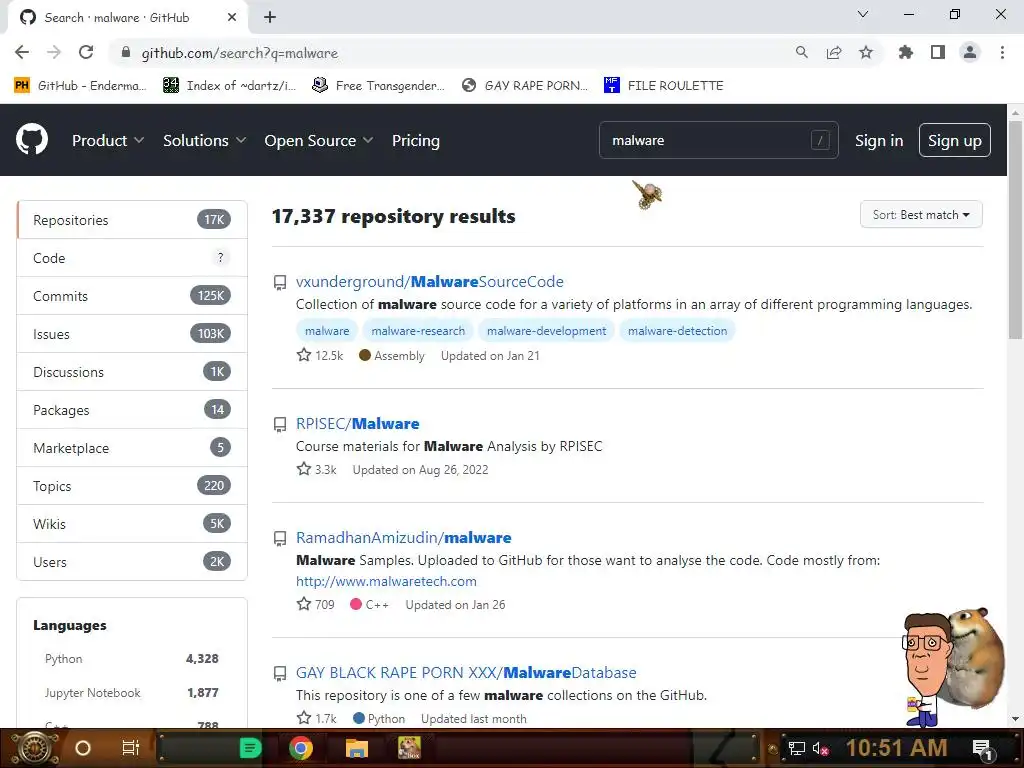Star the RamadhanAmizudin malware repository
1024x768 pixels.
(x=304, y=604)
